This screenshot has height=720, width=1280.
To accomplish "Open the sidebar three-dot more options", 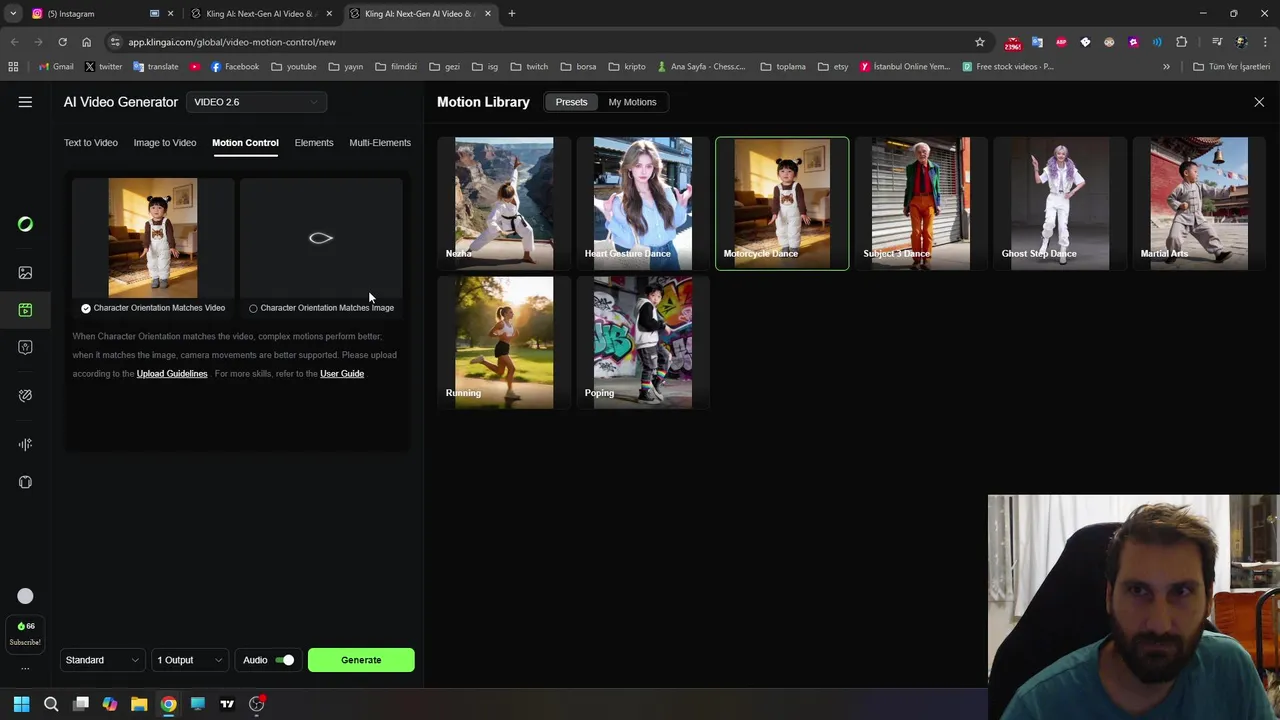I will click(25, 668).
